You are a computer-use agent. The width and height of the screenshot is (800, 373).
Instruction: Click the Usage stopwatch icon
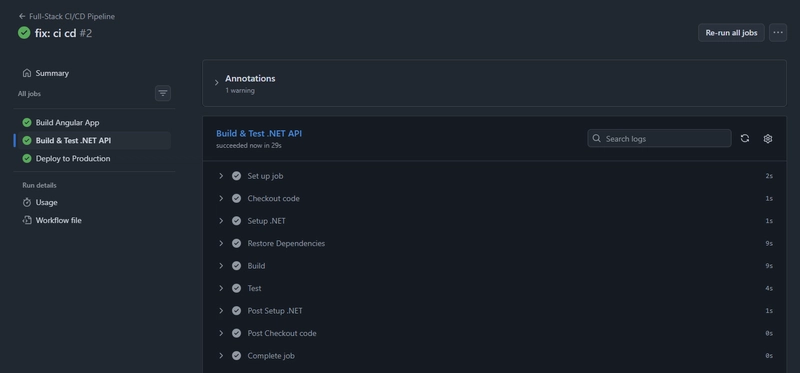point(27,203)
